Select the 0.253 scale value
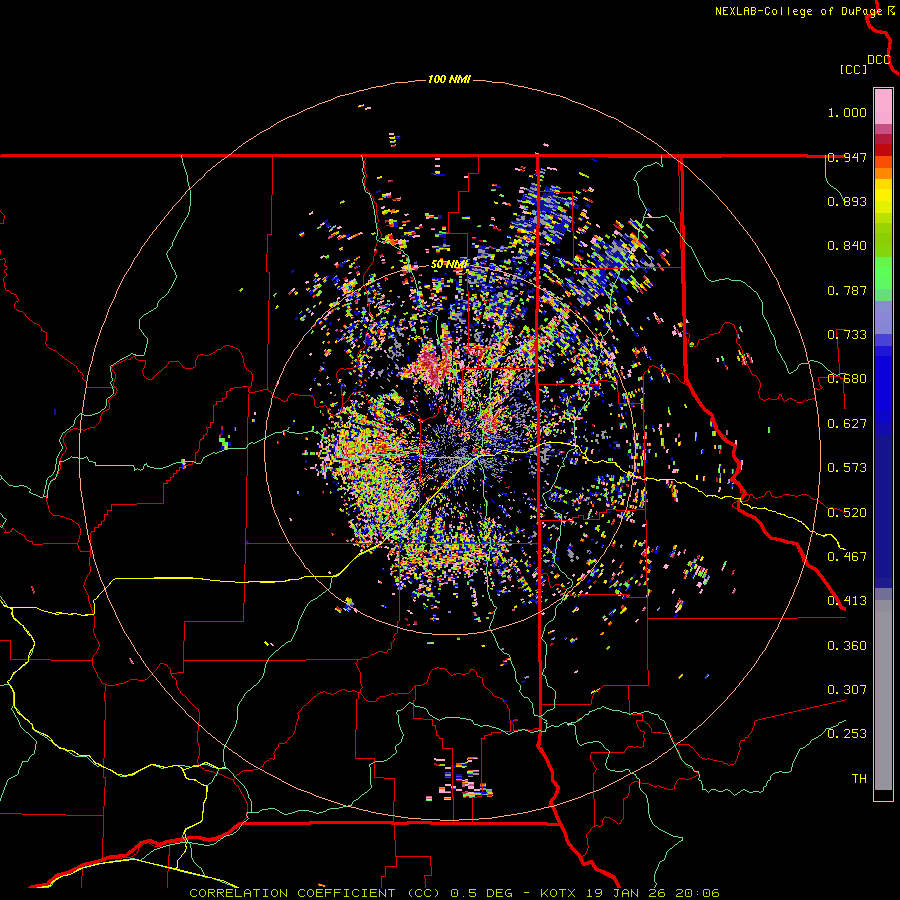The height and width of the screenshot is (900, 900). 847,734
